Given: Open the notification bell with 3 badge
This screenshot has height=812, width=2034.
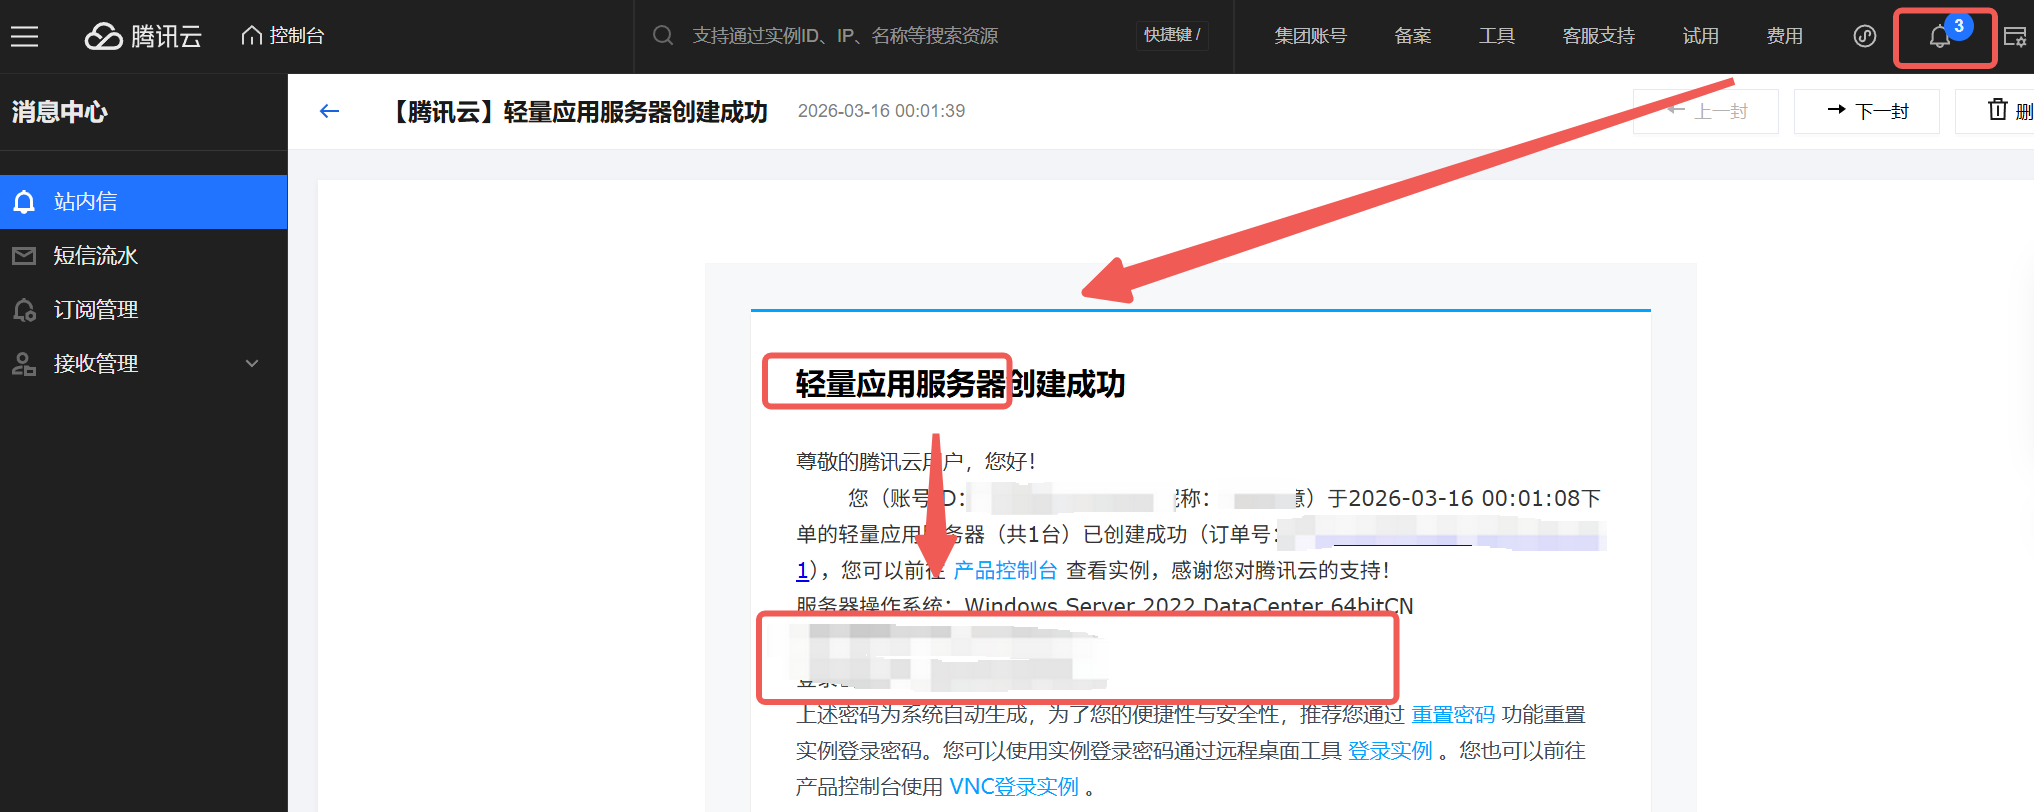Looking at the screenshot, I should [1941, 36].
